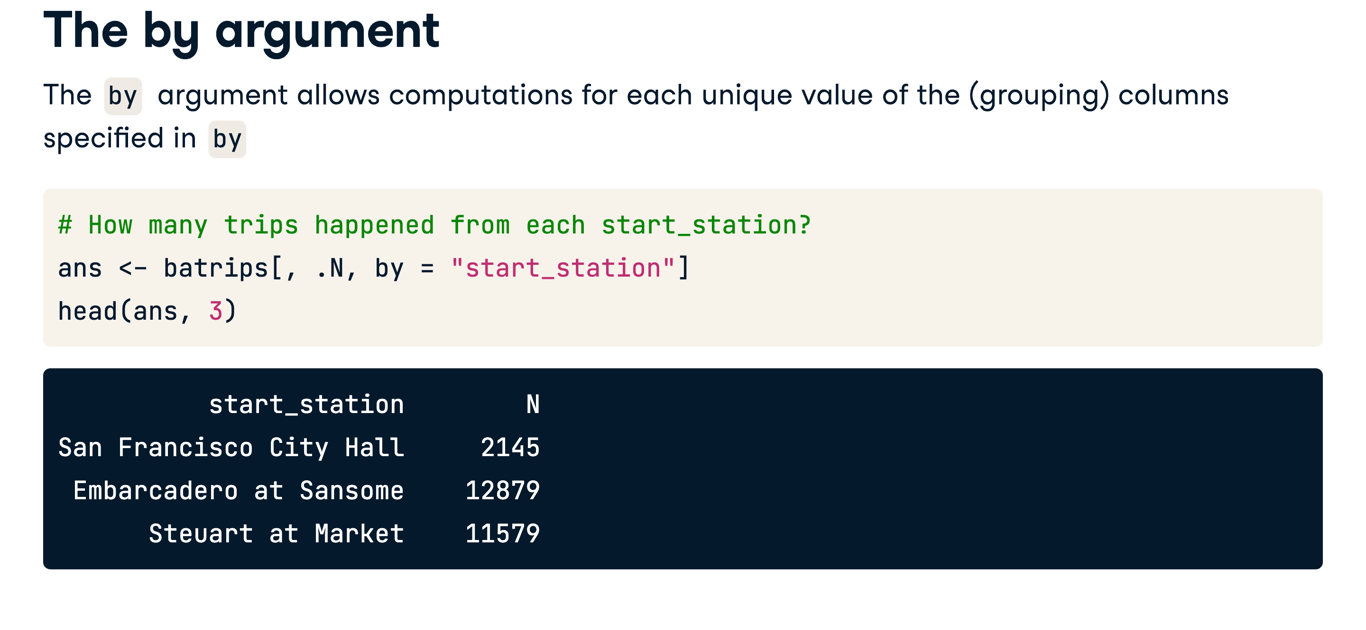Viewport: 1366px width, 630px height.
Task: Click the phrase 'specified in' in the description
Action: pyautogui.click(x=120, y=139)
